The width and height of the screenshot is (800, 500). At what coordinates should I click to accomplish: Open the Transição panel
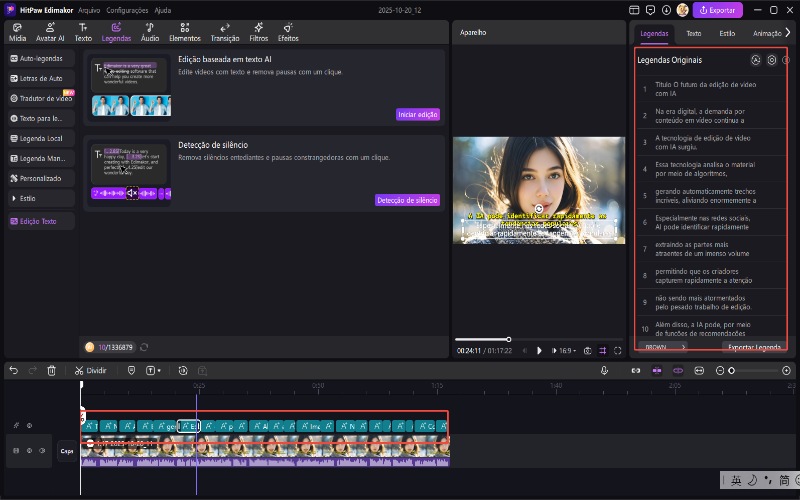coord(224,32)
